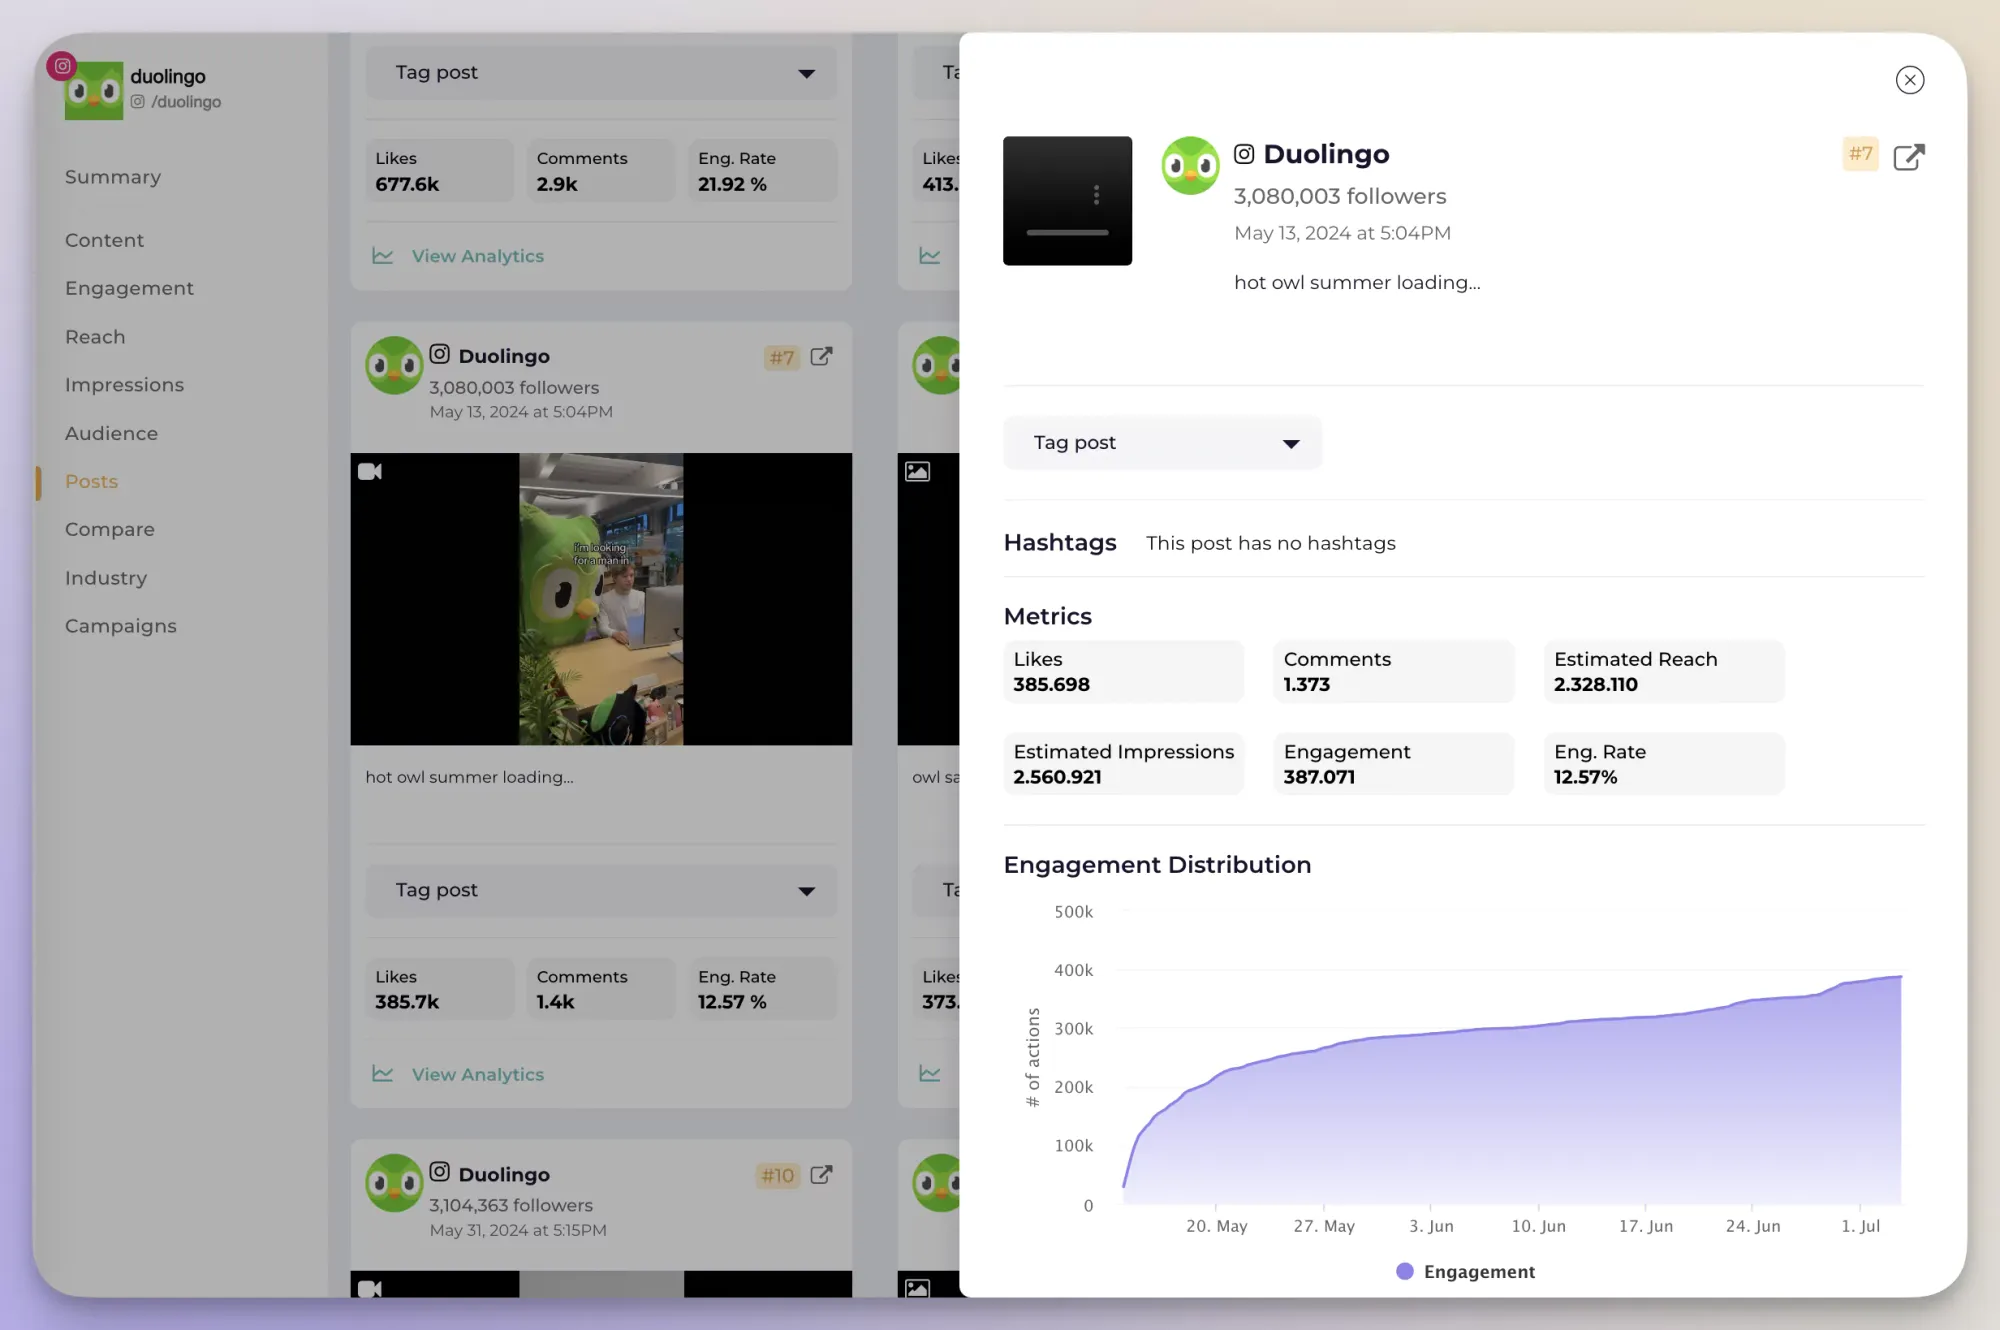Close the post analytics panel
The image size is (2000, 1330).
point(1909,80)
